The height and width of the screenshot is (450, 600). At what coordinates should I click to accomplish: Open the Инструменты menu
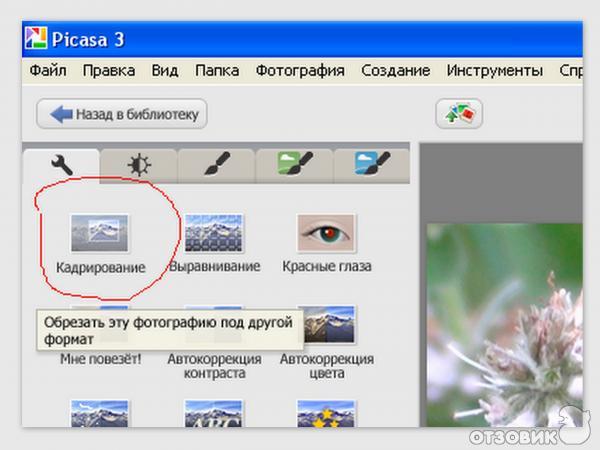495,71
